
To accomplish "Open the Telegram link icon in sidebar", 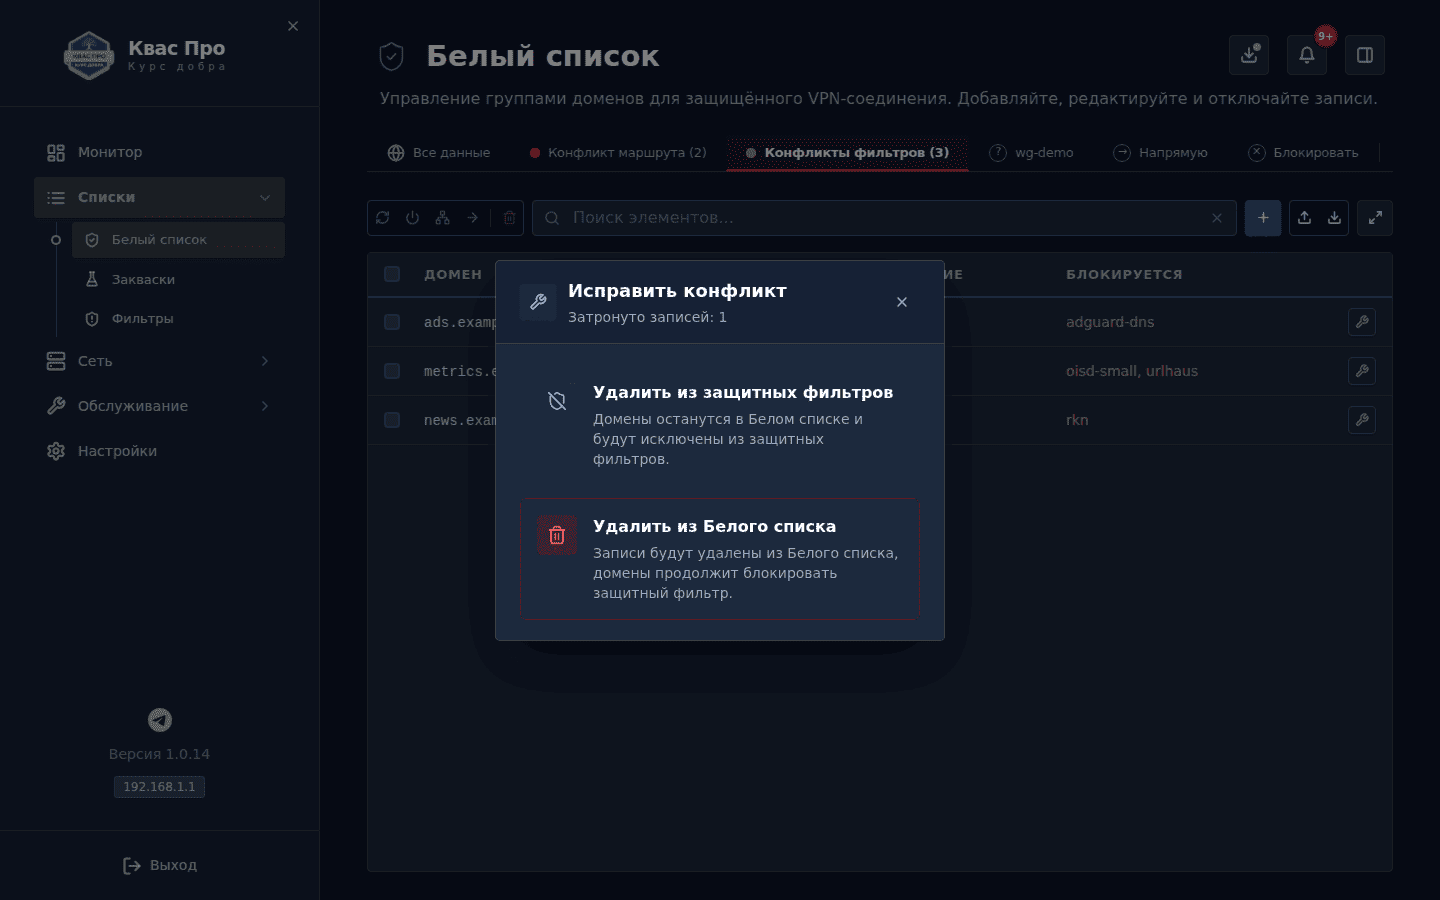I will pos(160,720).
